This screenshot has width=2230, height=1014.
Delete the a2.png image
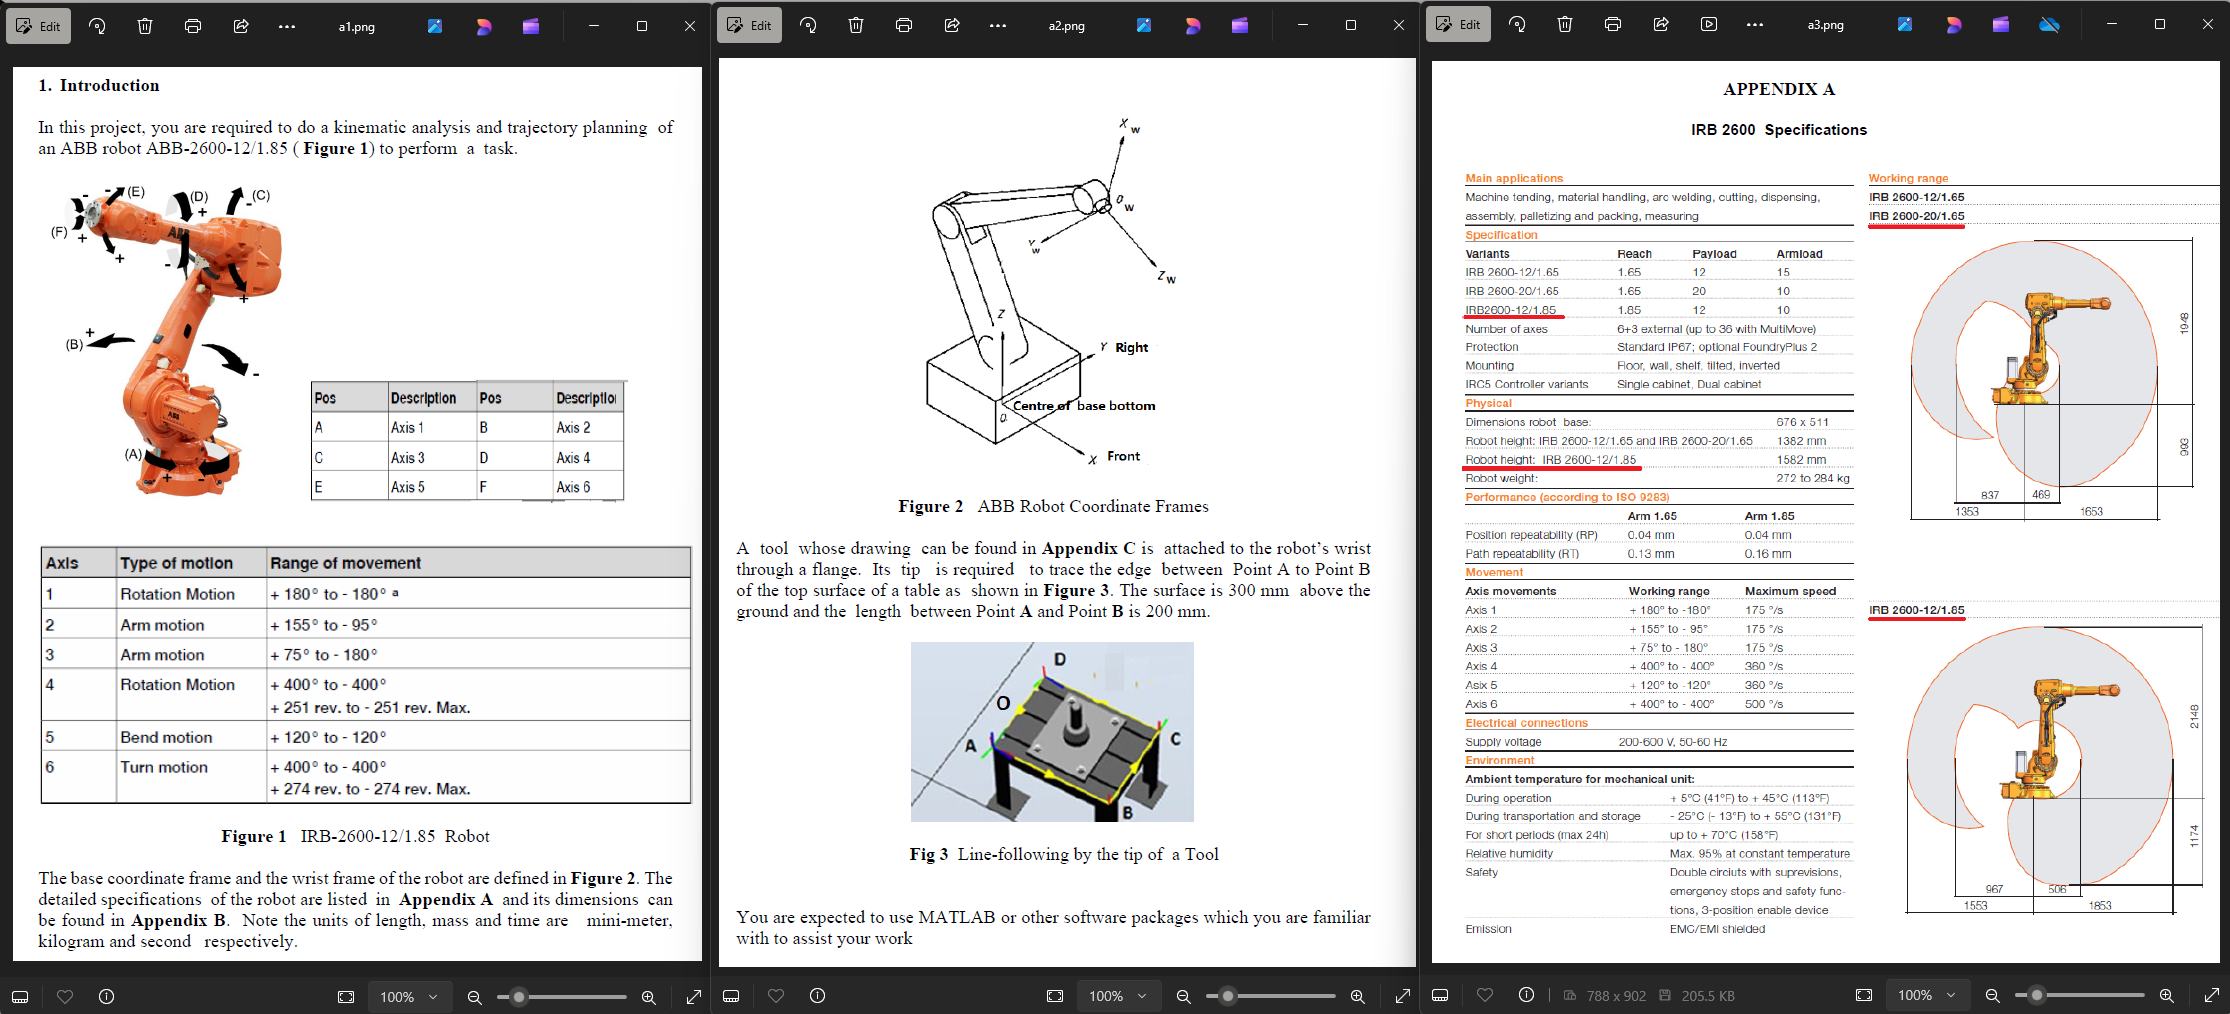point(856,25)
